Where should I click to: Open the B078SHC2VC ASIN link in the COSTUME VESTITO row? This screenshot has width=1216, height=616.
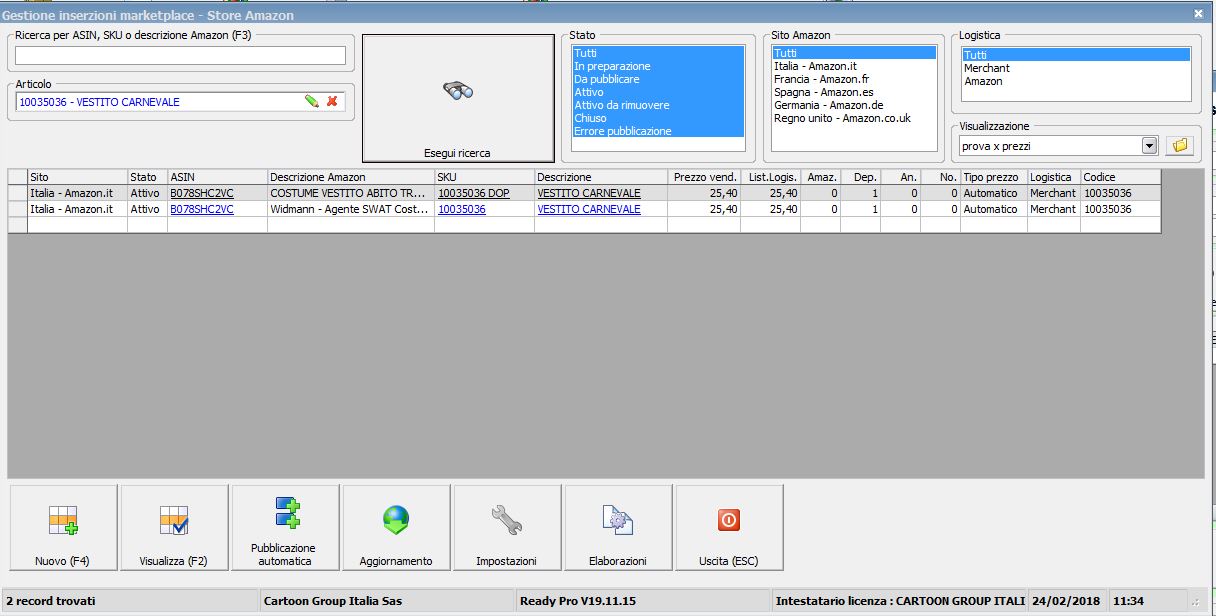[202, 193]
